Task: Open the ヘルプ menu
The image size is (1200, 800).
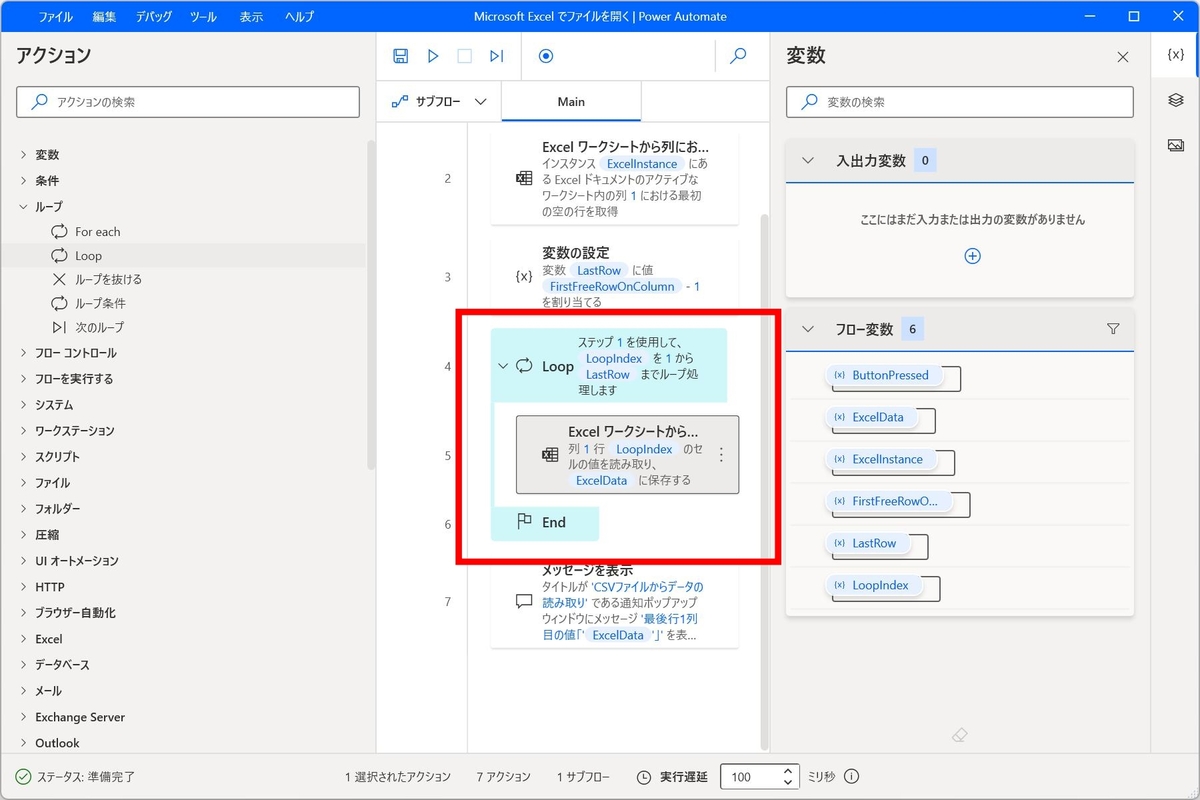Action: [x=299, y=17]
